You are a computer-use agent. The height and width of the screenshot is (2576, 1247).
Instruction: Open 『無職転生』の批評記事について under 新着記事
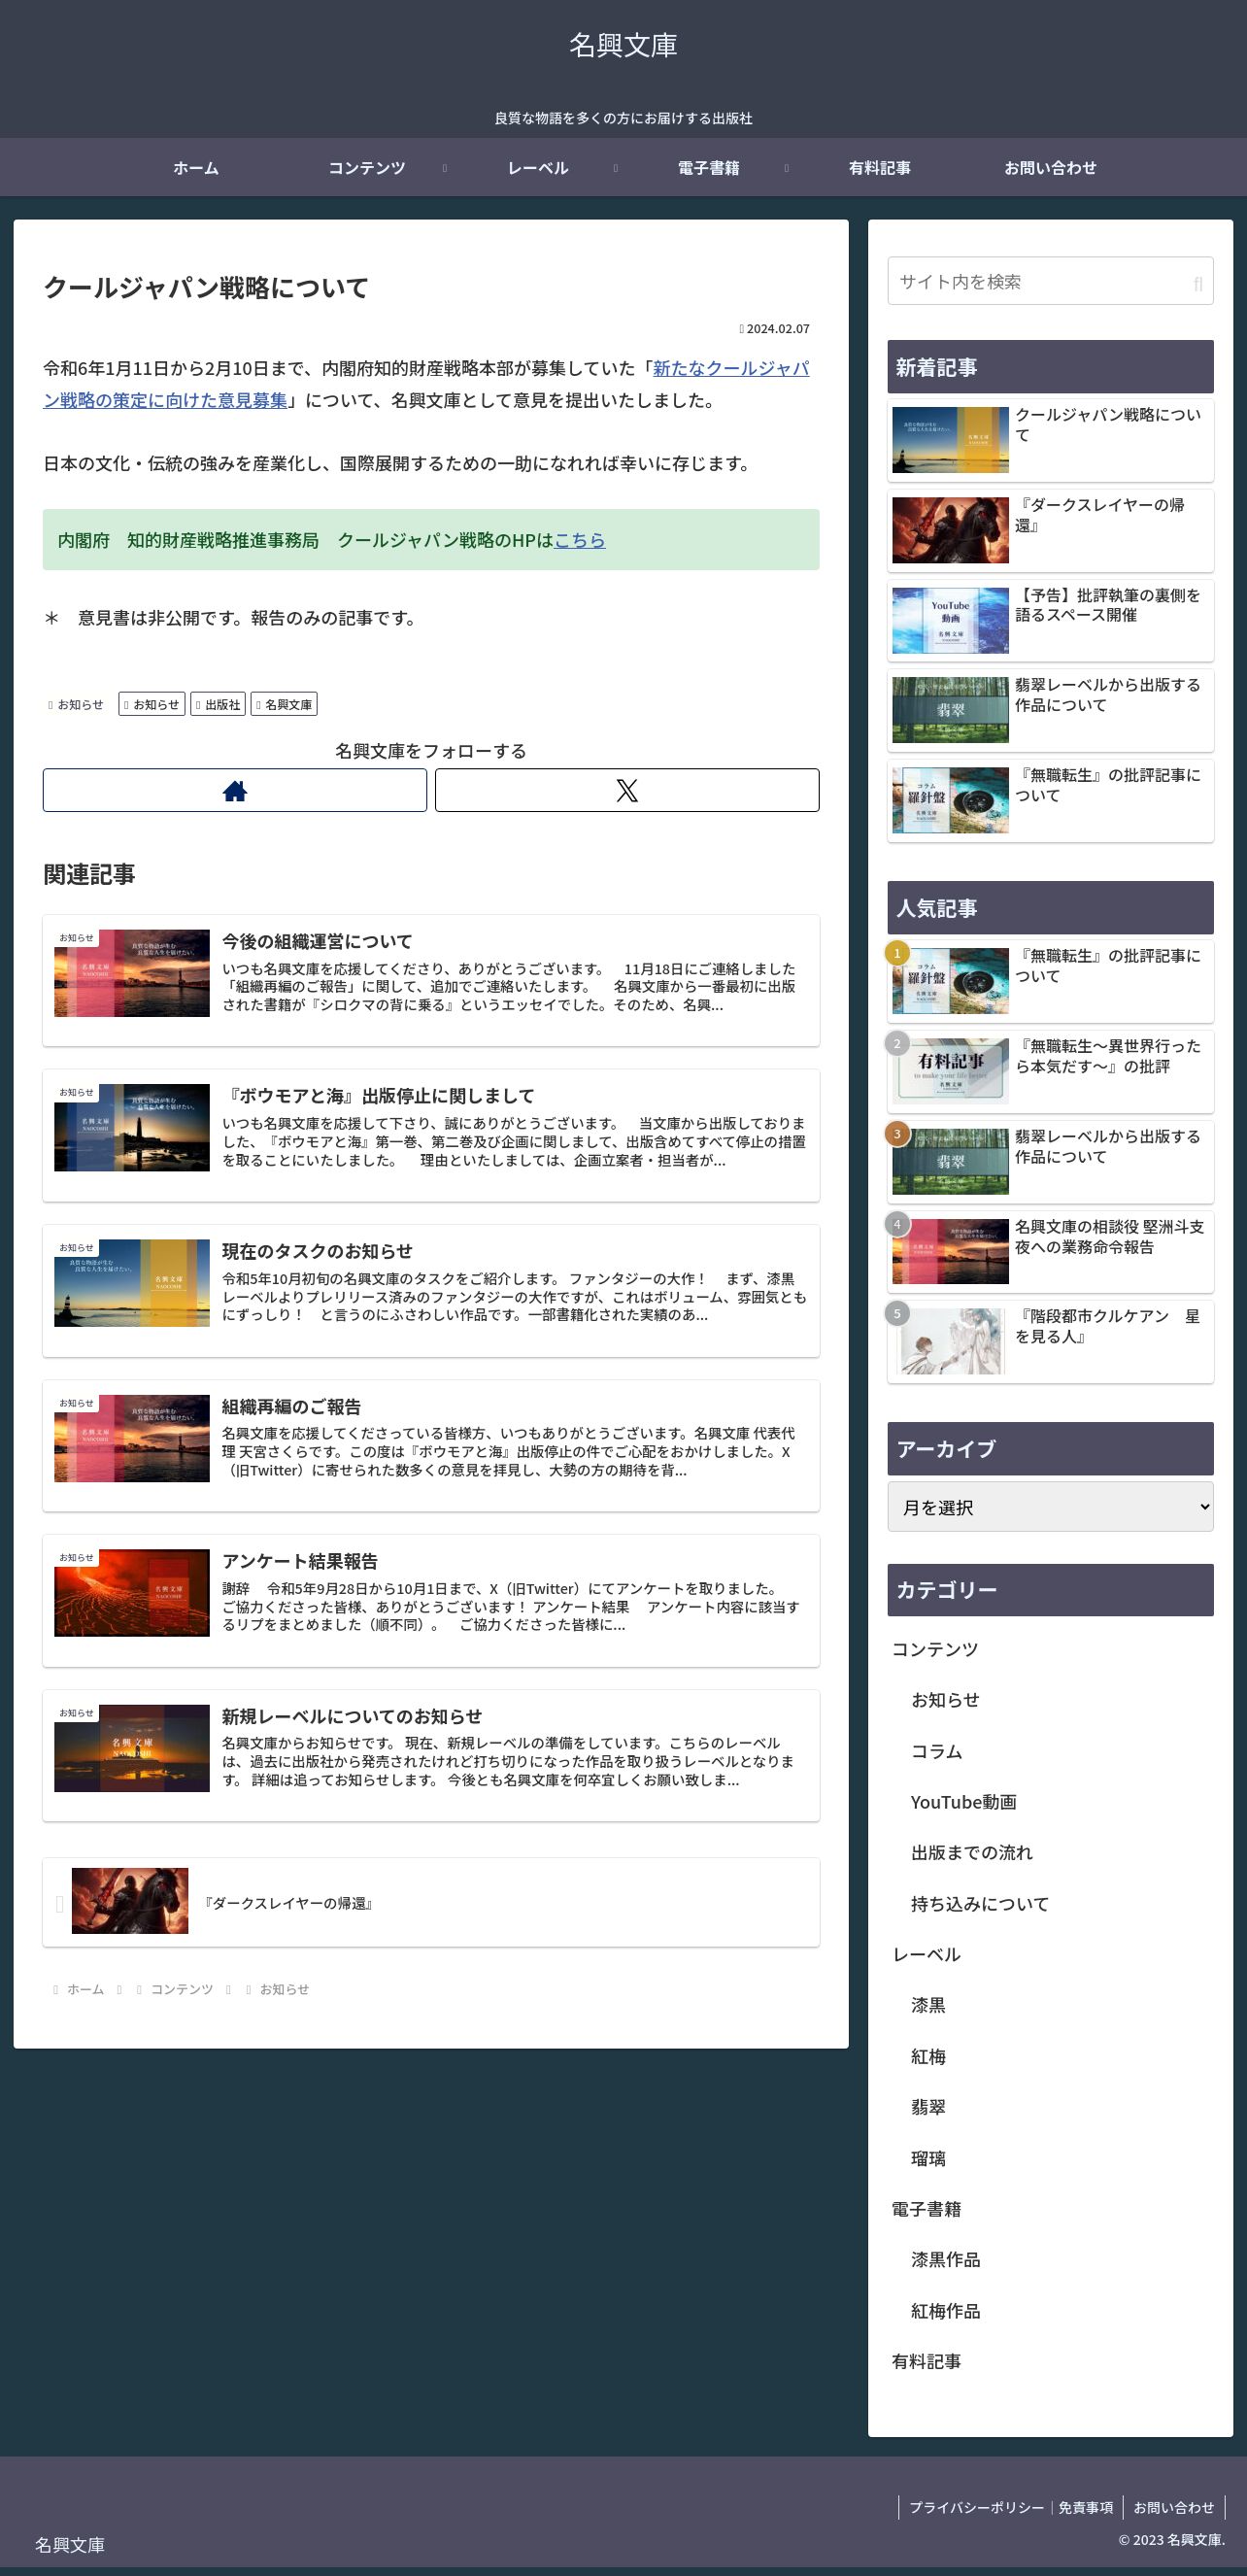click(x=1050, y=800)
